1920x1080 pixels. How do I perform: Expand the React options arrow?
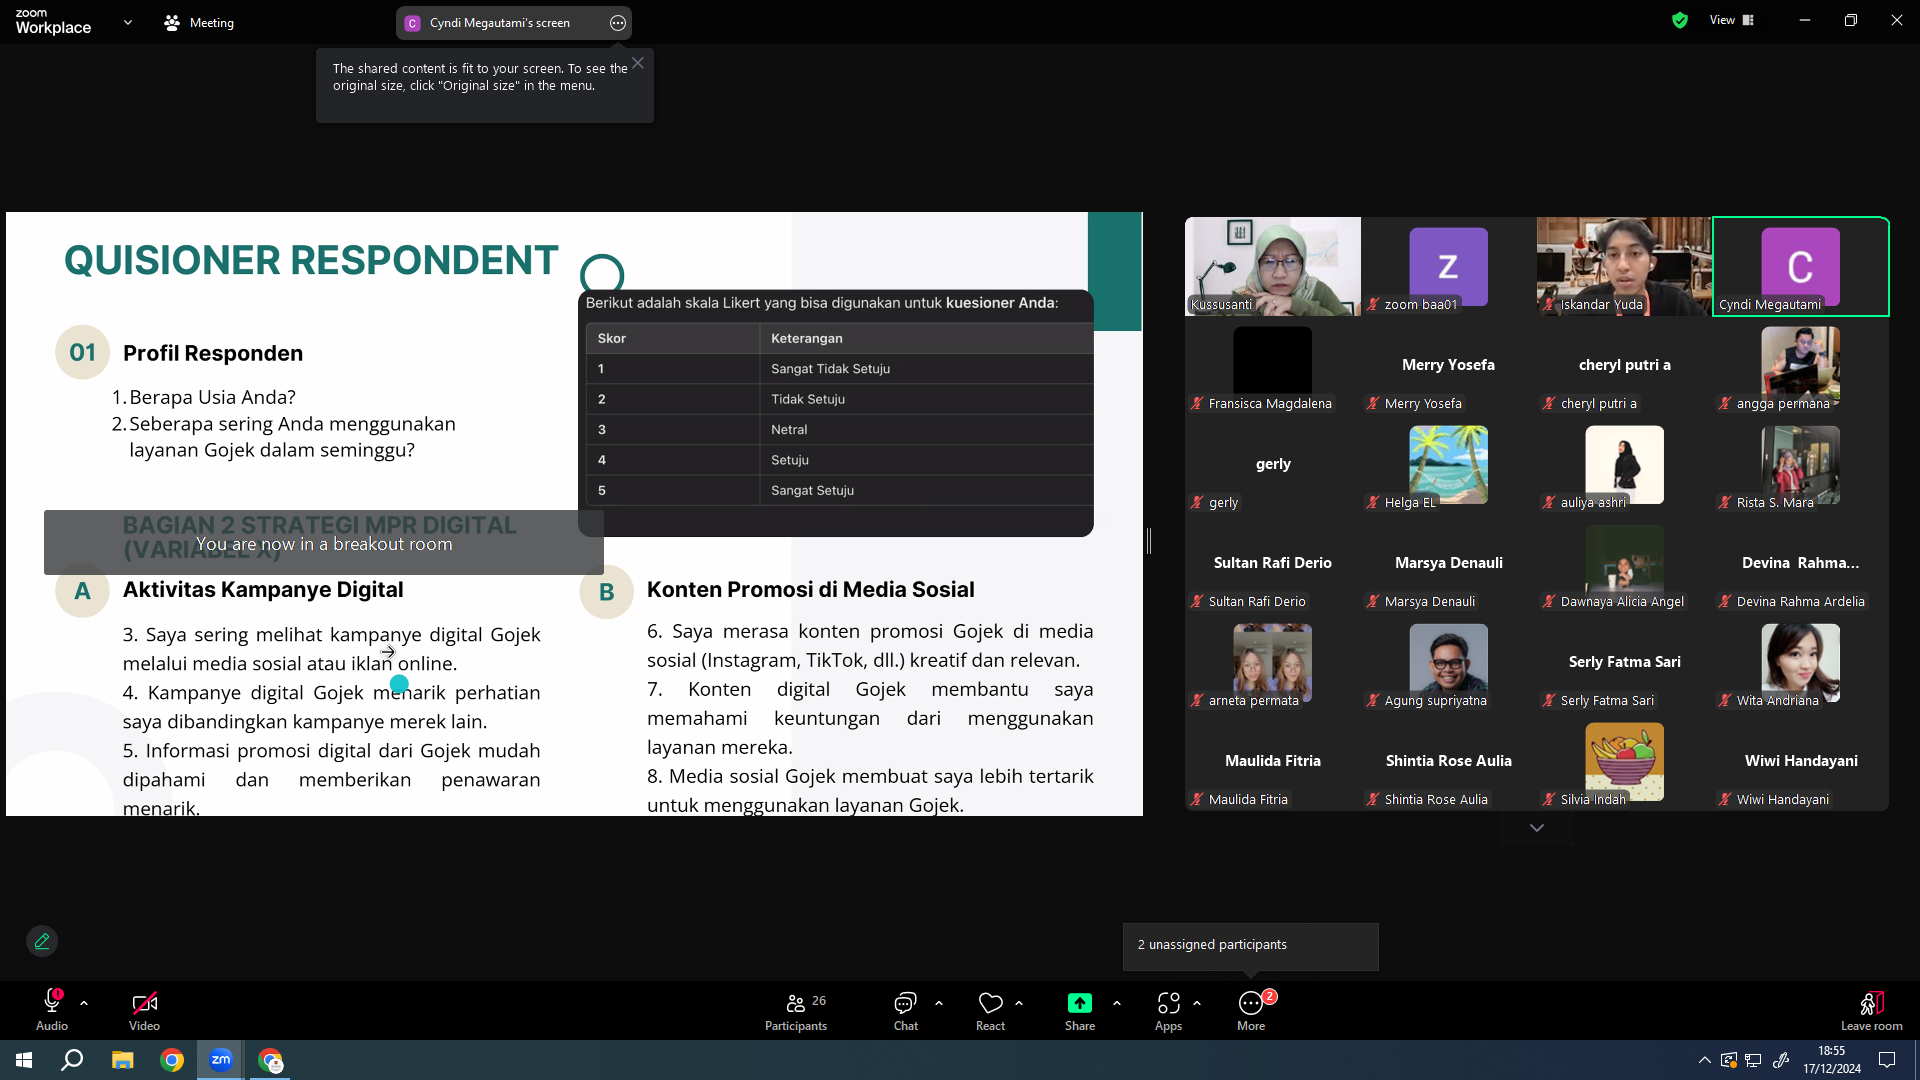[x=1019, y=1002]
